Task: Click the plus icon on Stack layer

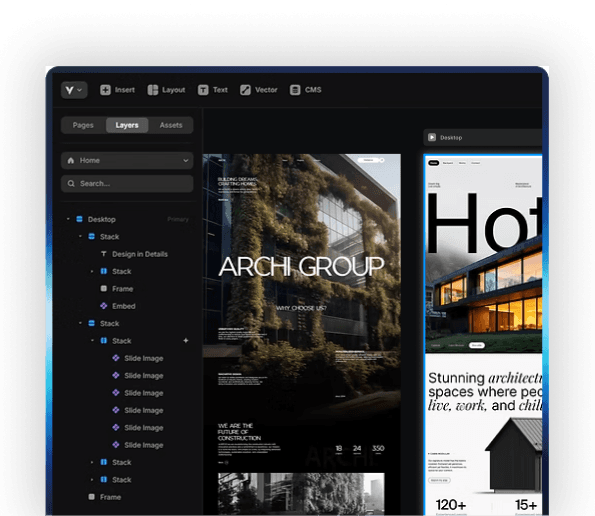Action: tap(186, 341)
